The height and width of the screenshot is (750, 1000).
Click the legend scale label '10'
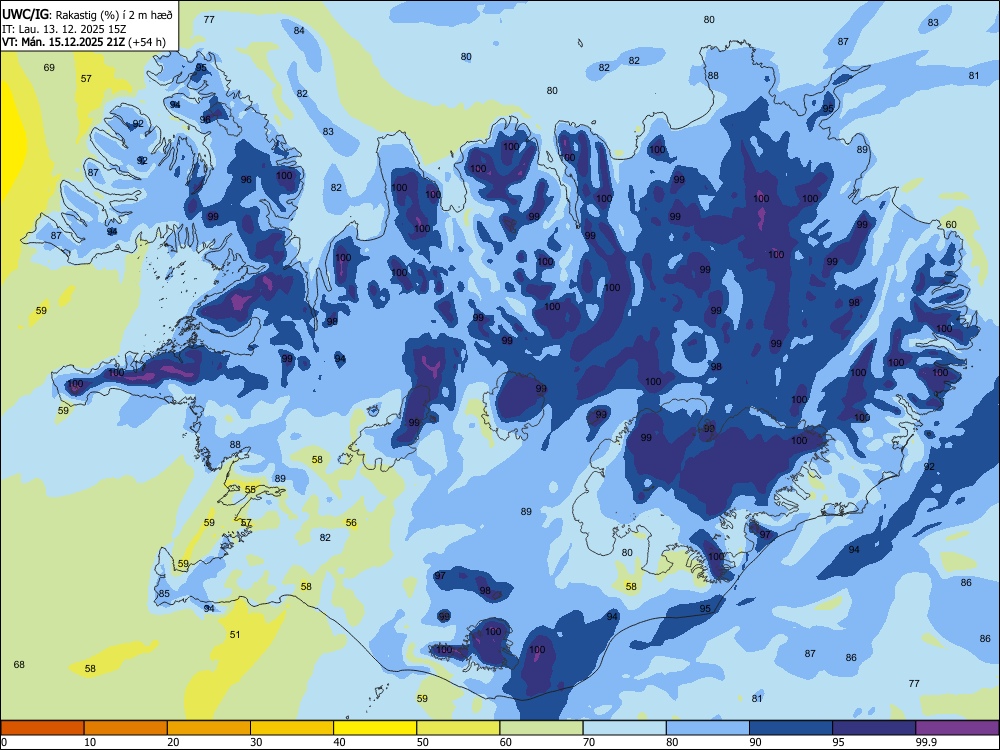[x=90, y=742]
